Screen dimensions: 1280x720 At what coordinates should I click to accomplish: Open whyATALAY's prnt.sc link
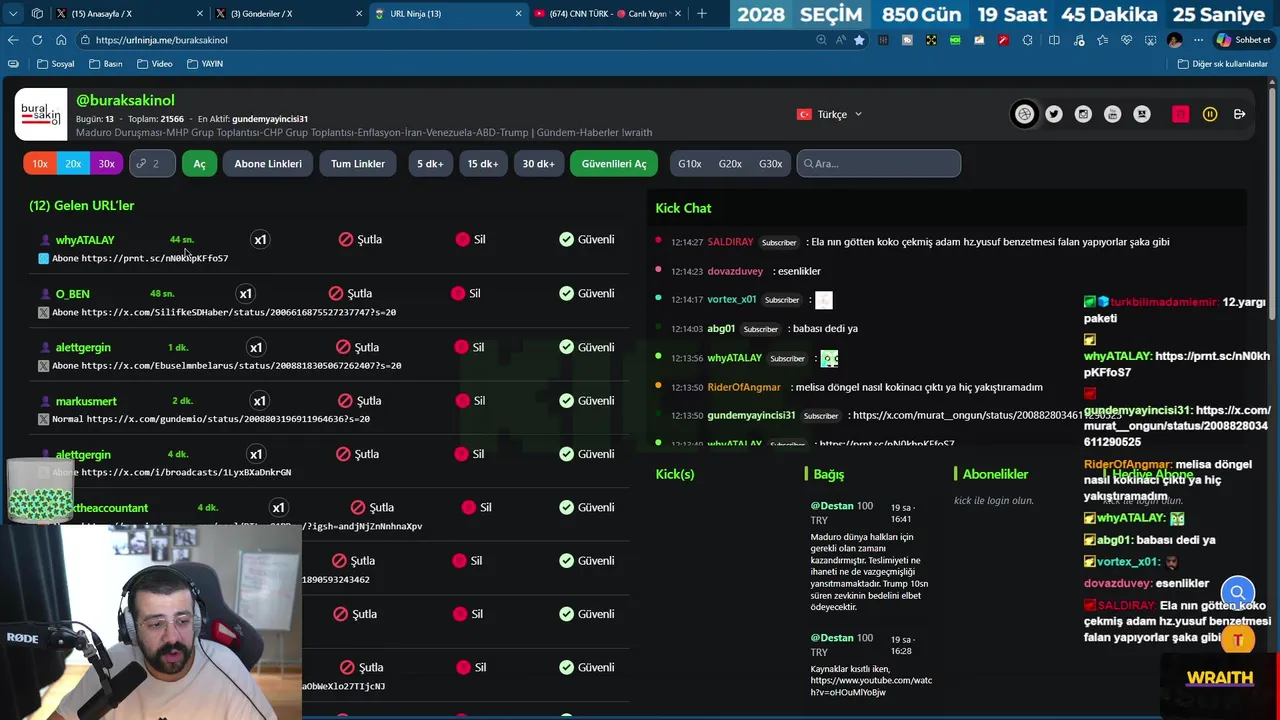(x=155, y=258)
